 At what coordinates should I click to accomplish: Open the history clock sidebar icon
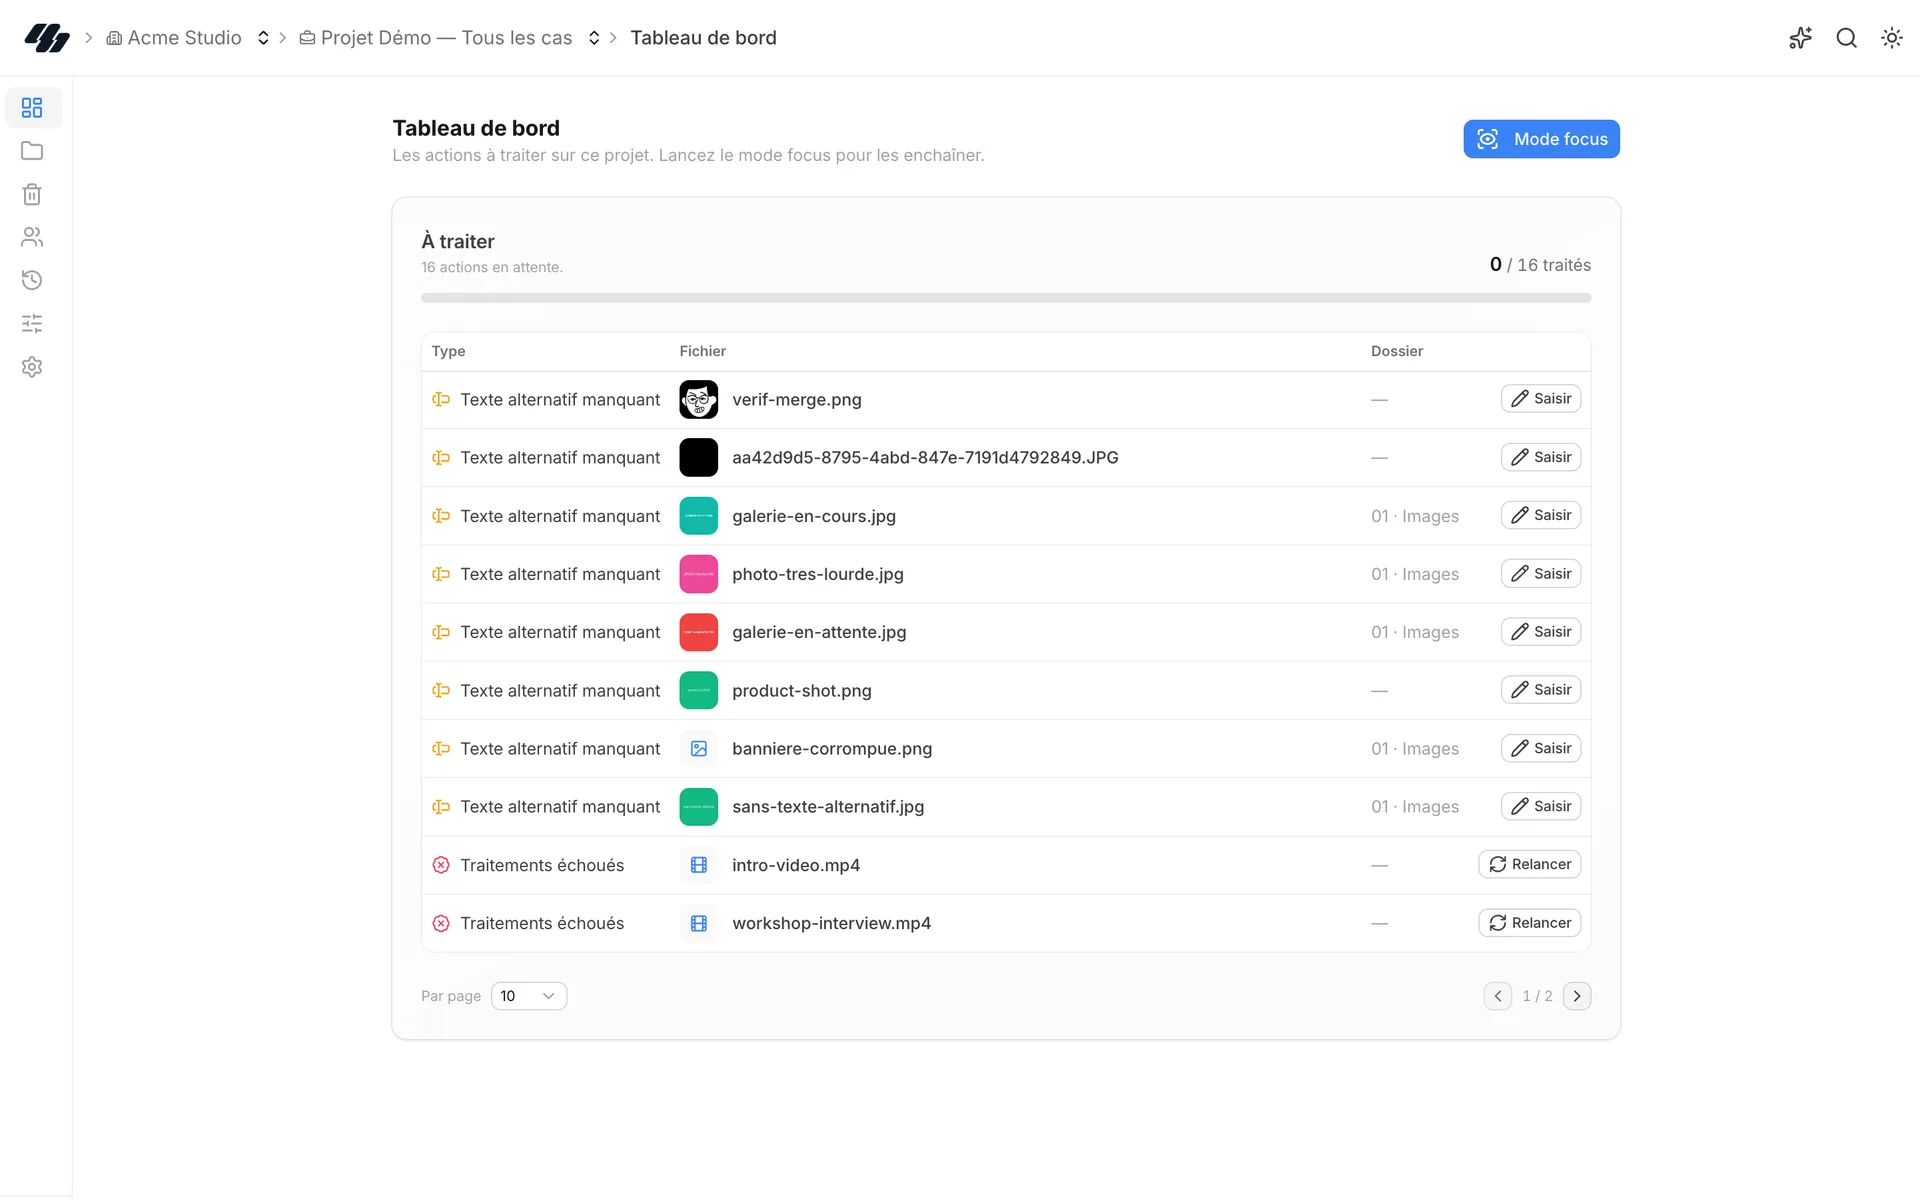tap(32, 280)
